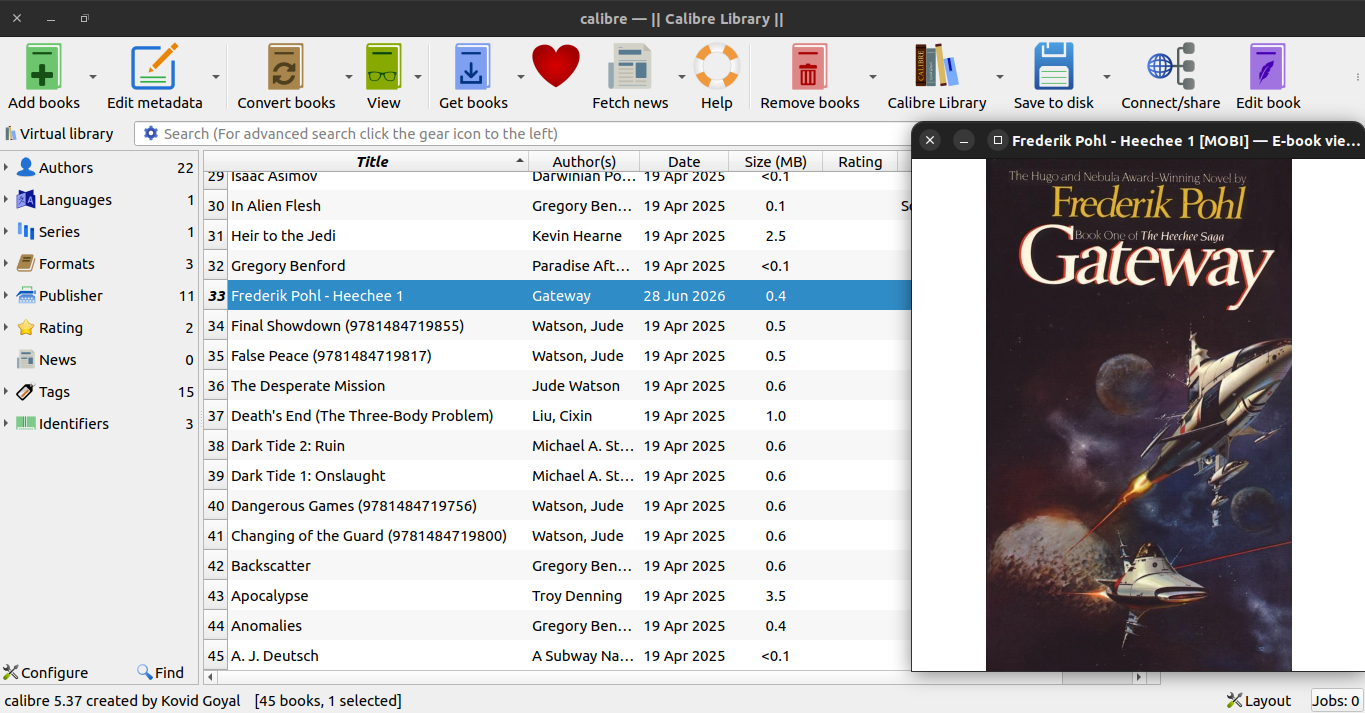Open the Add books dropdown arrow
The height and width of the screenshot is (713, 1365).
(93, 76)
